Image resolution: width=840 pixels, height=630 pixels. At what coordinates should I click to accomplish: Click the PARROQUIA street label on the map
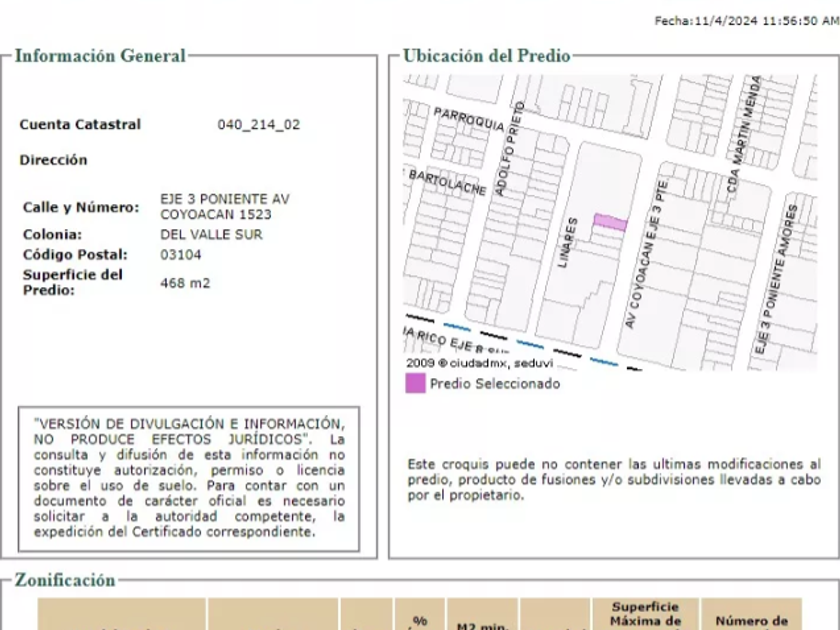click(x=469, y=119)
